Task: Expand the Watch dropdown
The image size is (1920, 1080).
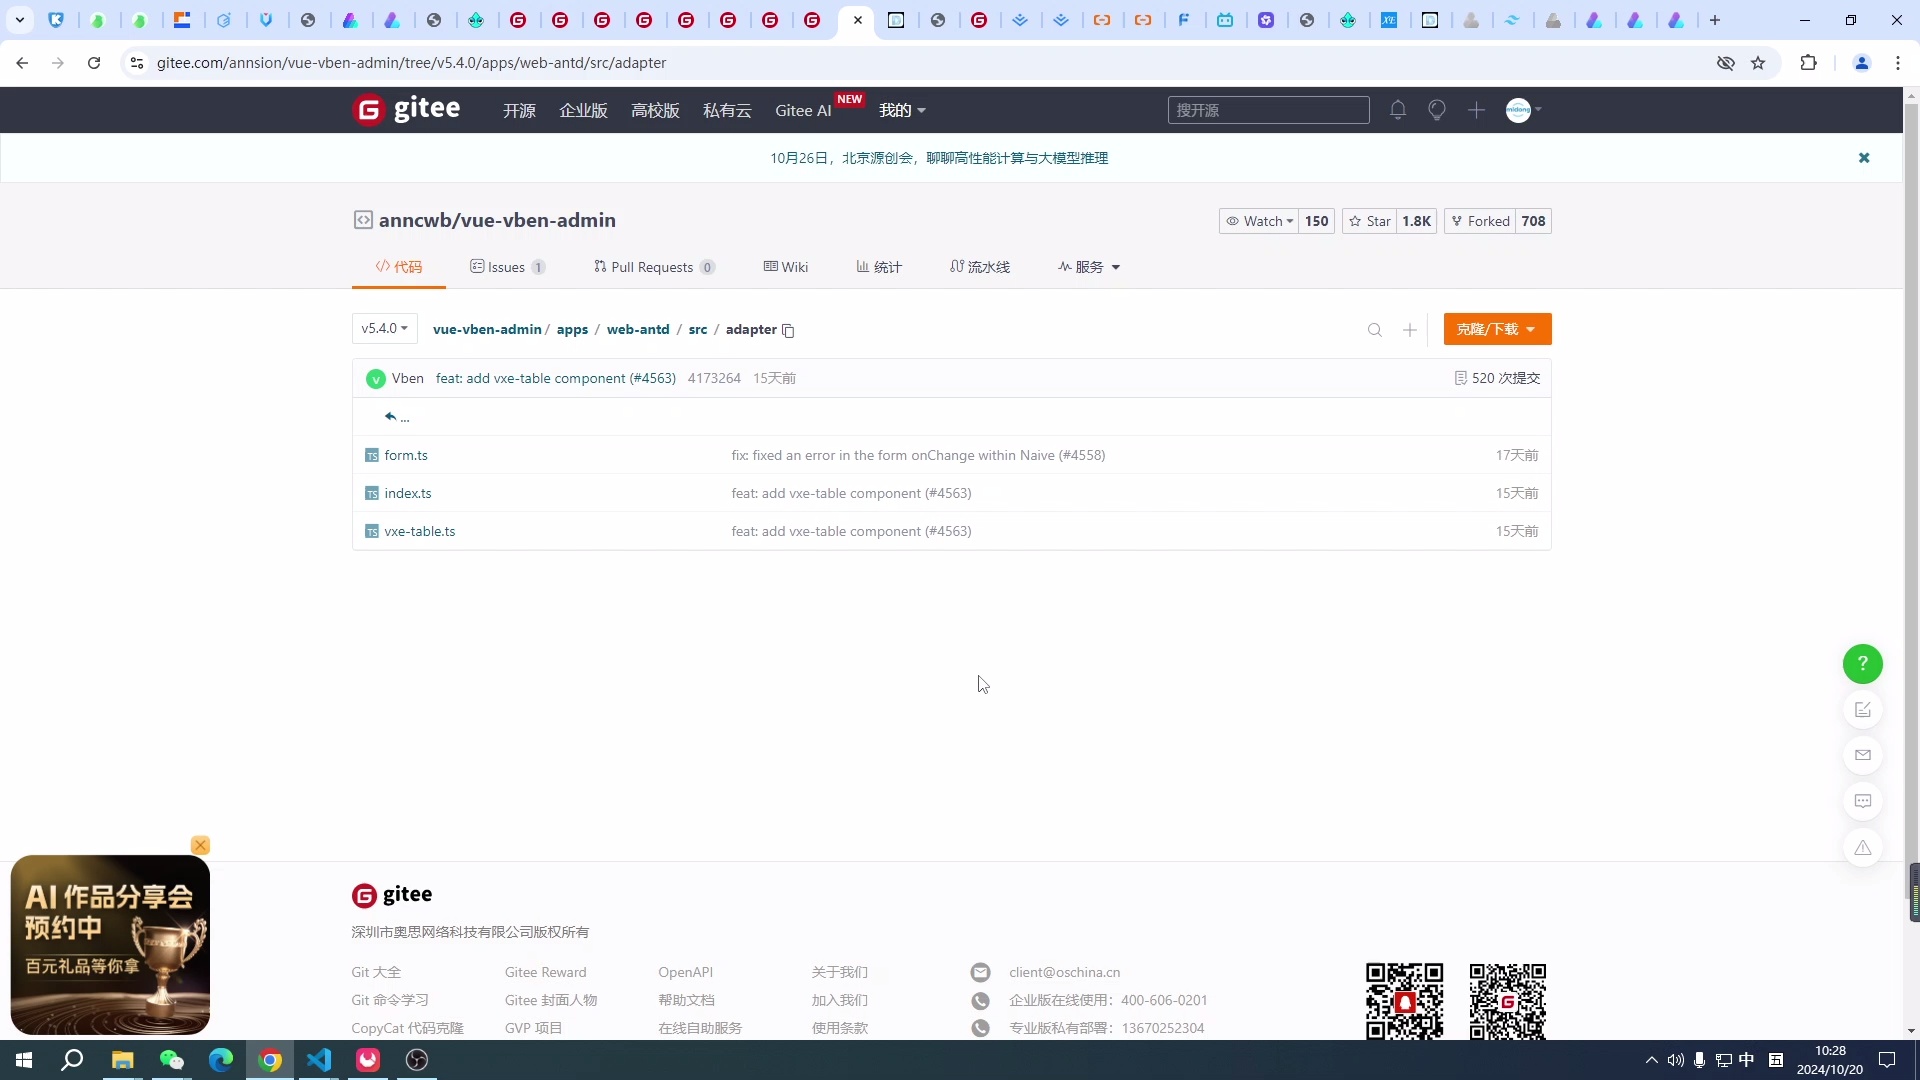Action: tap(1259, 221)
